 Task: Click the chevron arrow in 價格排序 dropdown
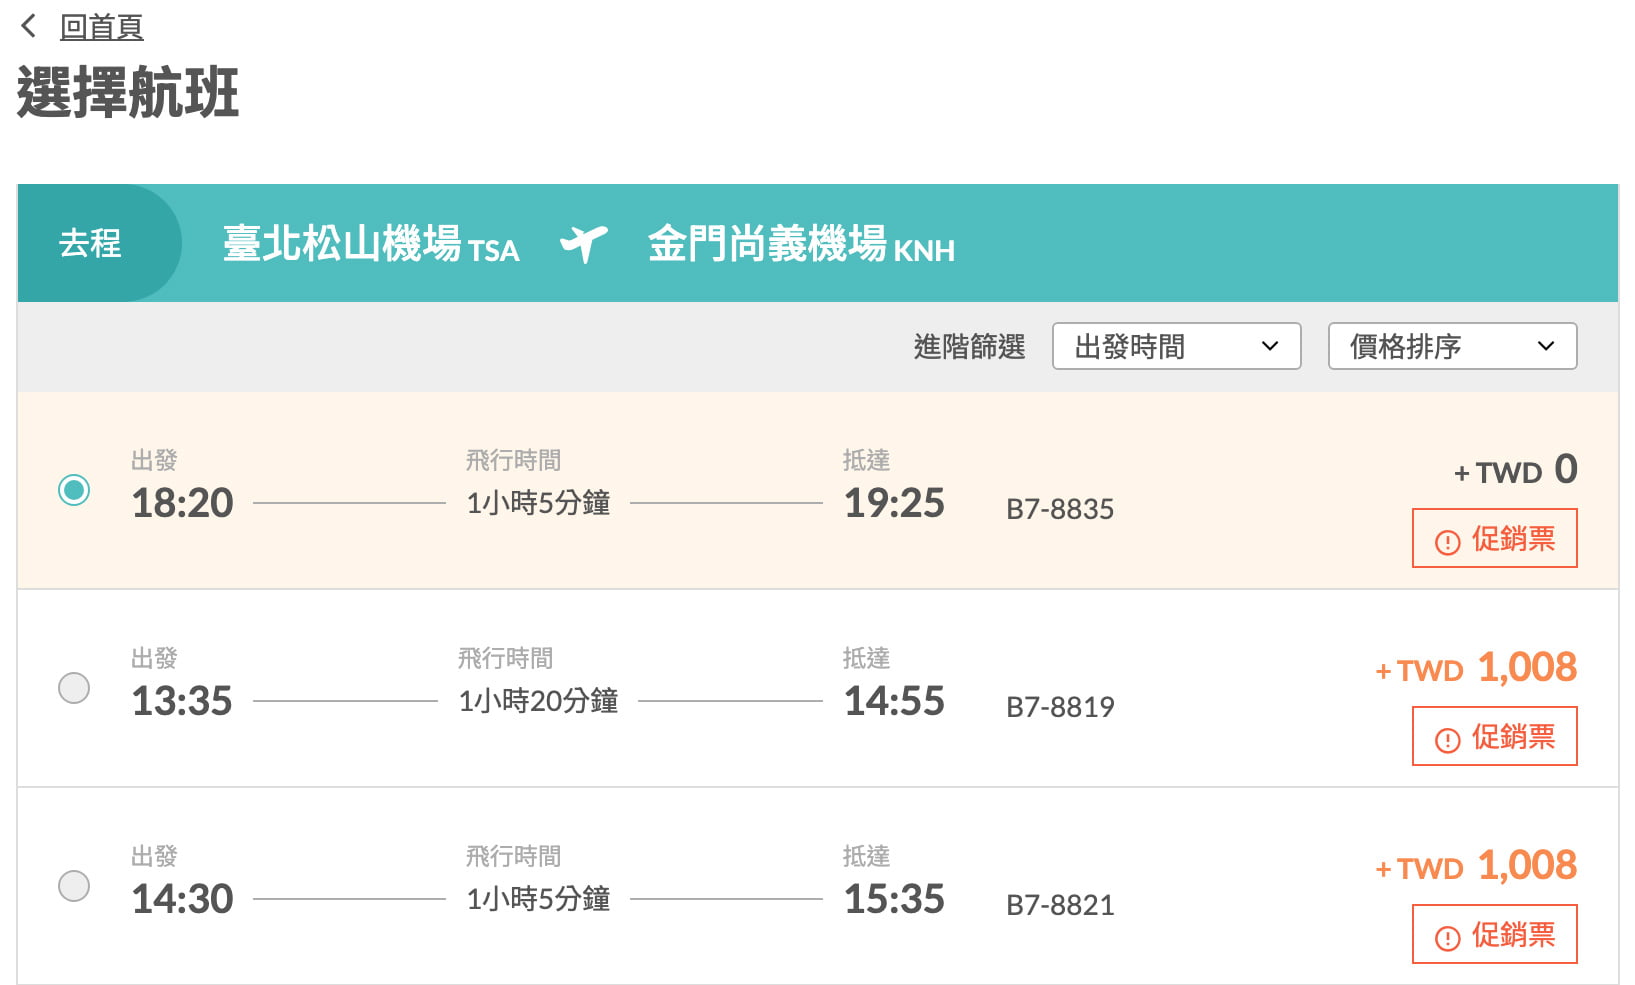click(1546, 346)
